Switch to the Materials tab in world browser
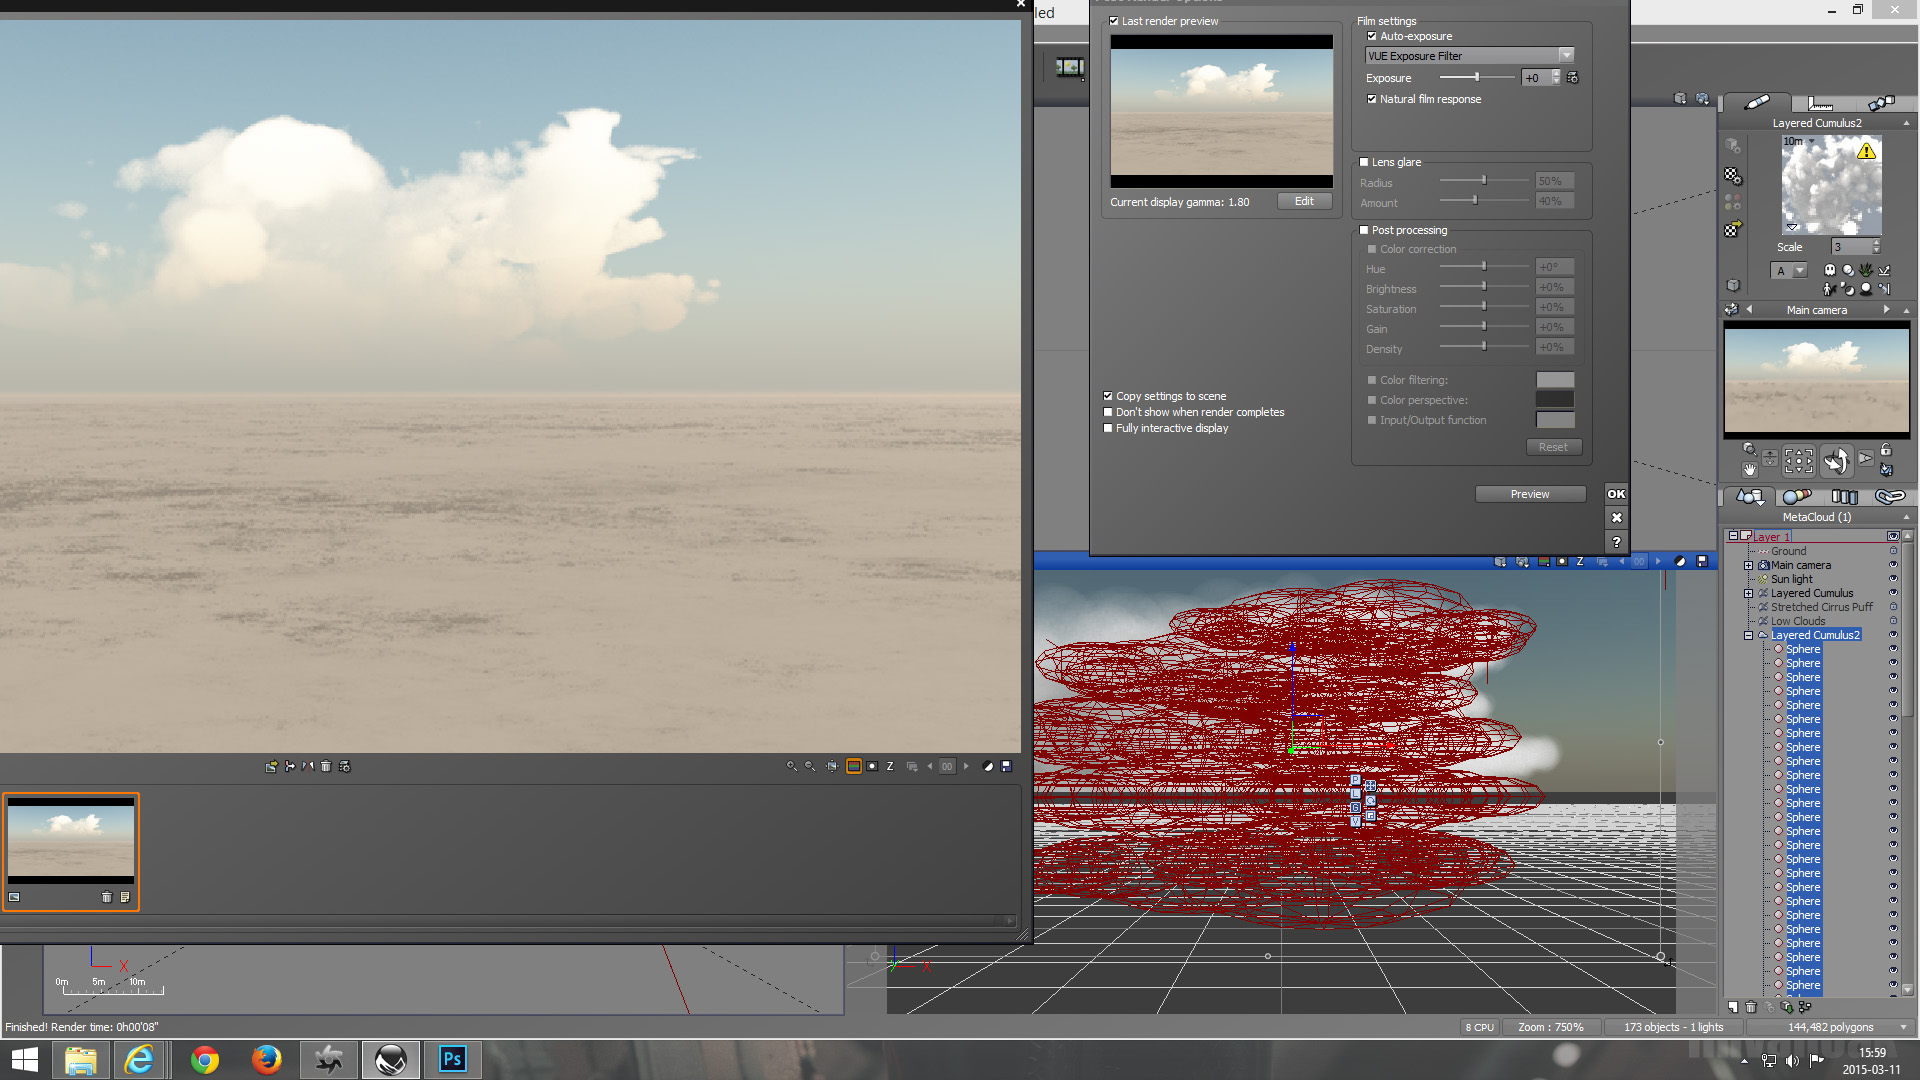The width and height of the screenshot is (1920, 1080). pyautogui.click(x=1796, y=497)
